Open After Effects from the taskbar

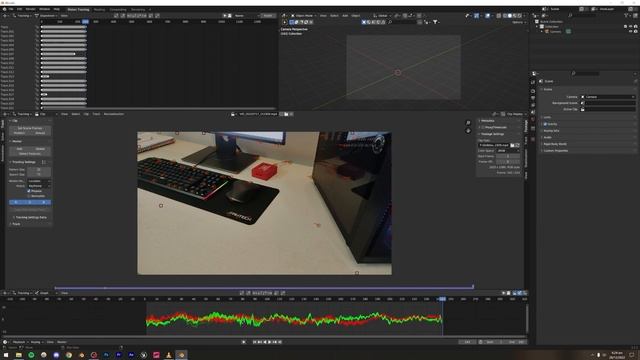pos(131,355)
